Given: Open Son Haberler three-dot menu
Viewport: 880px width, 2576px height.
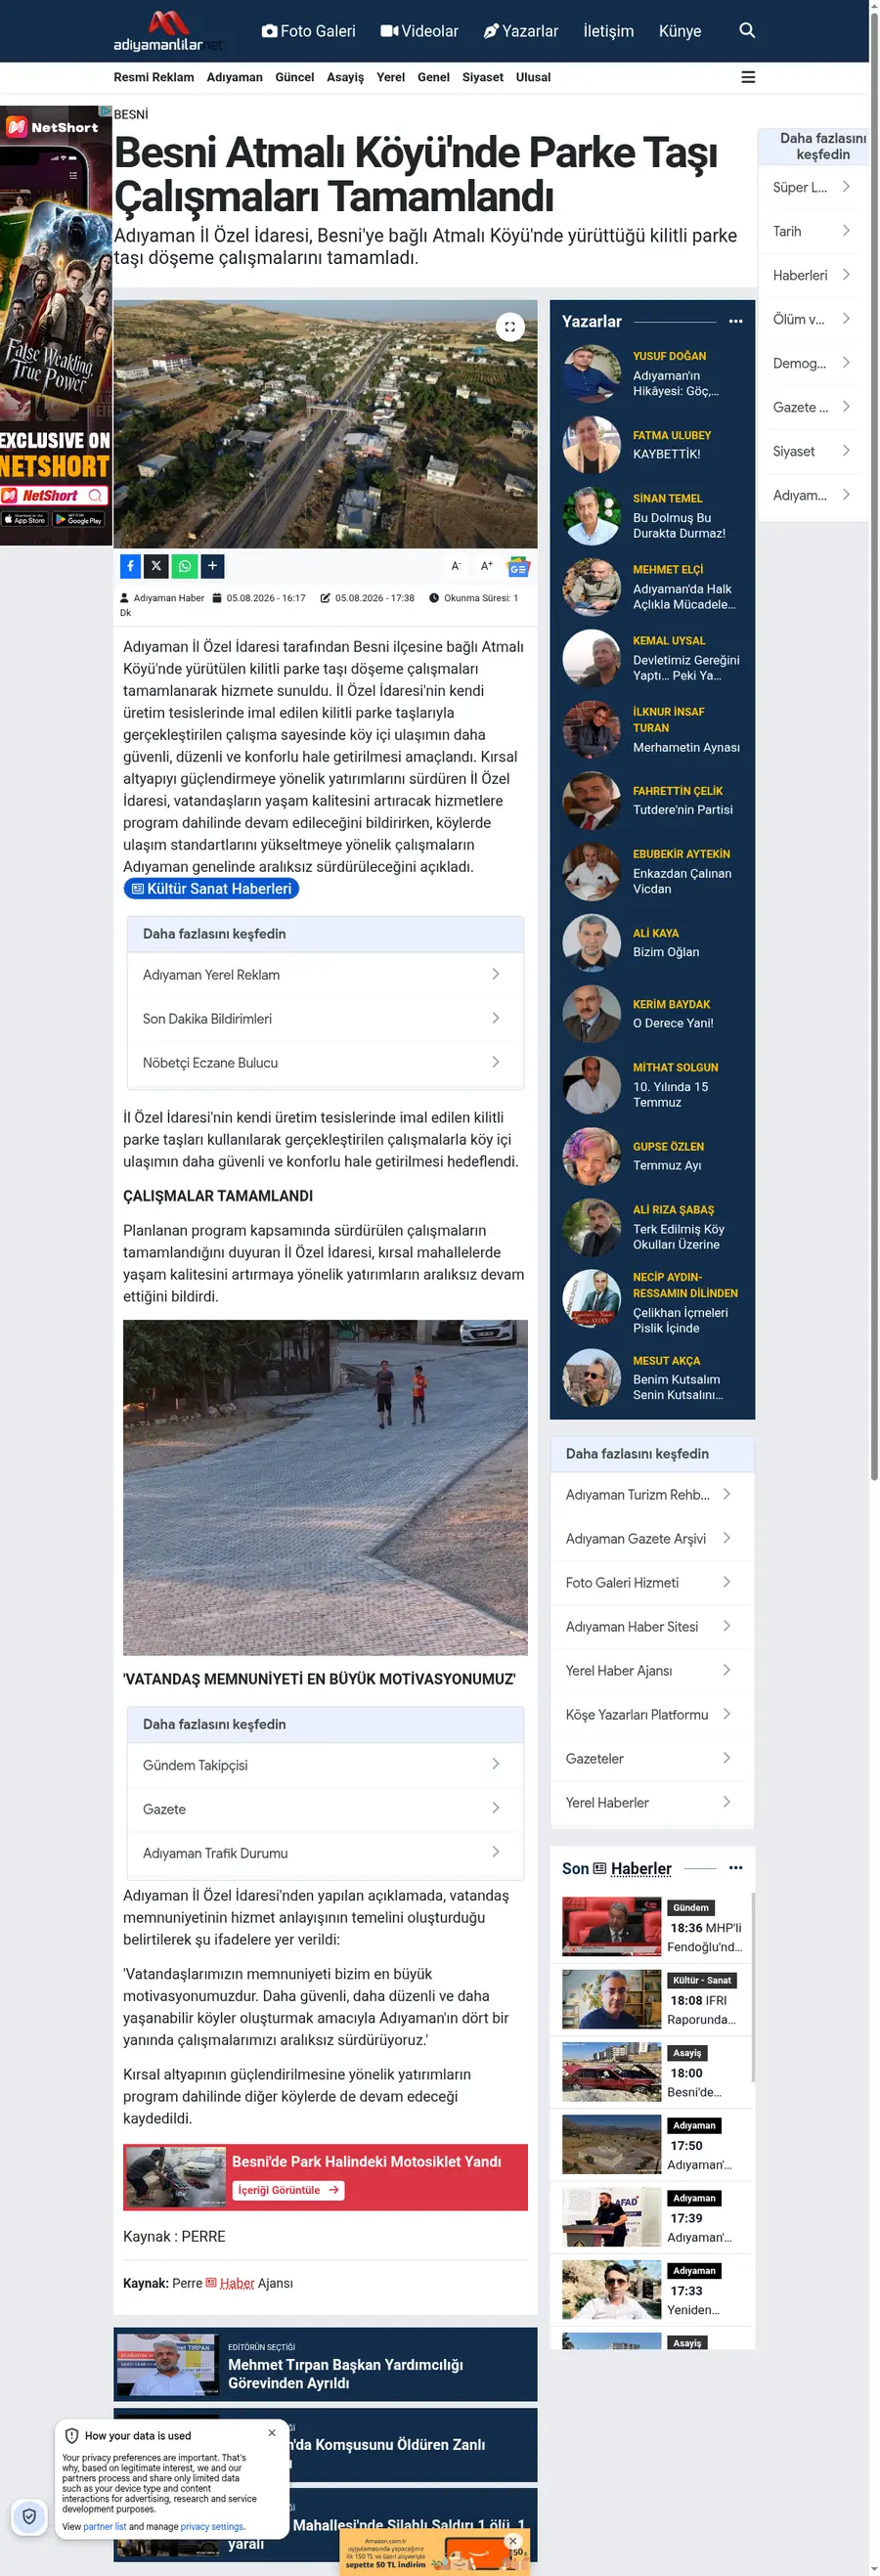Looking at the screenshot, I should tap(736, 1867).
